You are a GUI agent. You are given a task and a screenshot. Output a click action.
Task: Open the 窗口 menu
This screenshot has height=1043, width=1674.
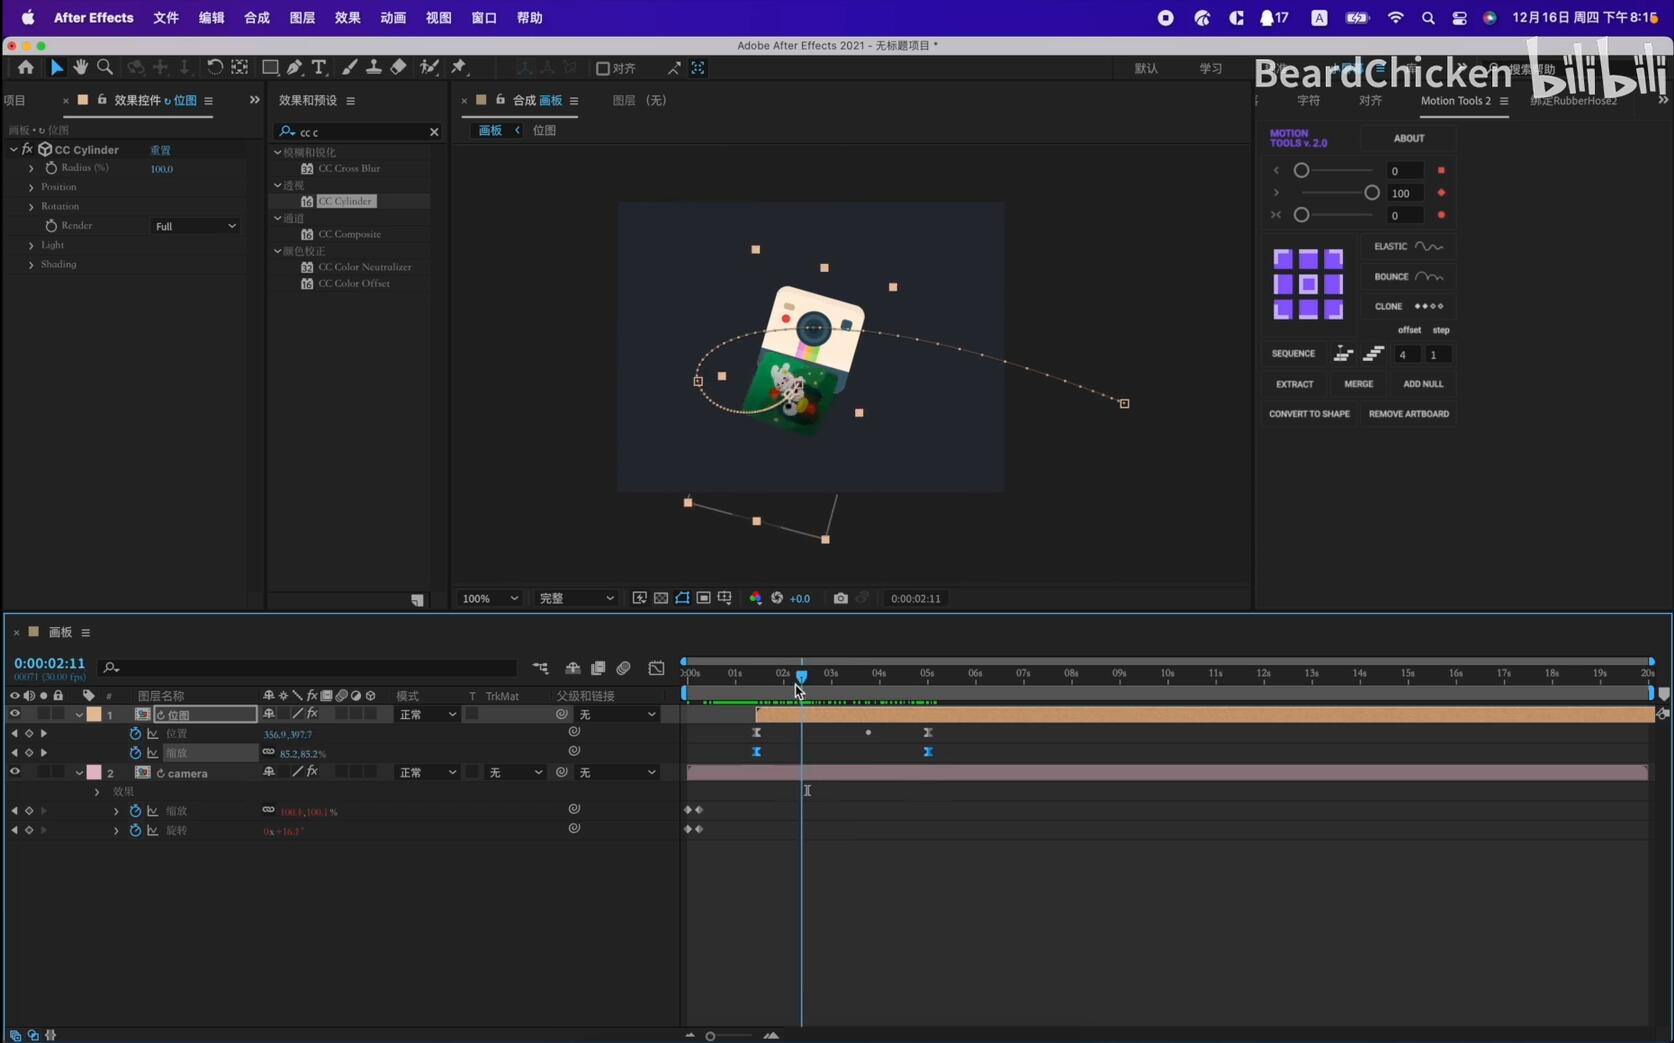(484, 18)
